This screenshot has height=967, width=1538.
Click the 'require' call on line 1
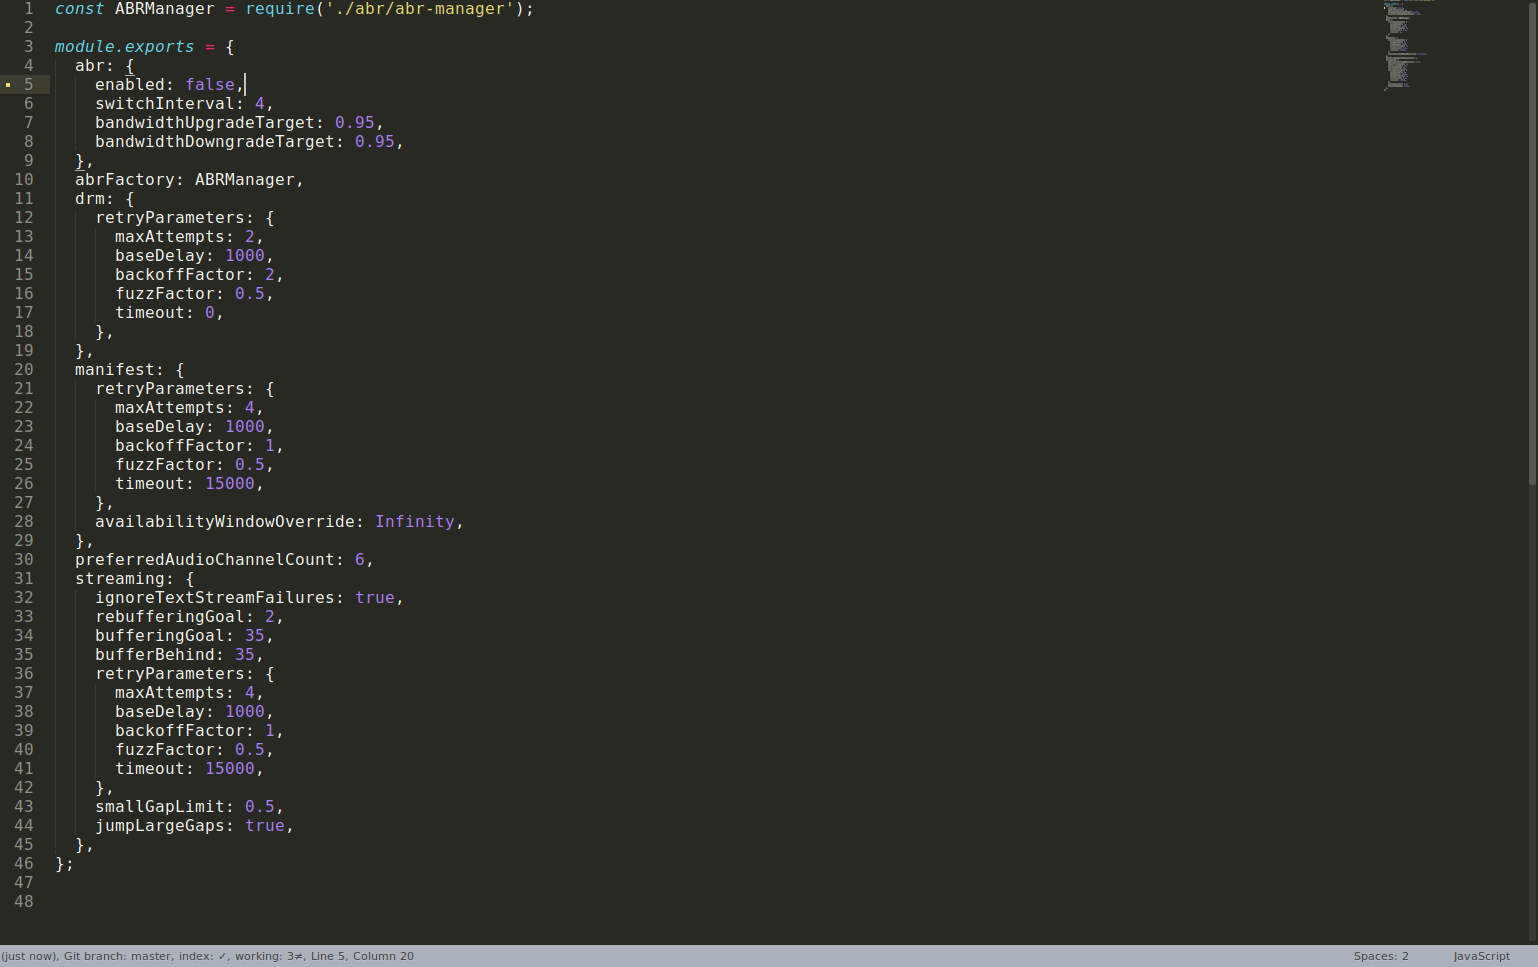(x=280, y=9)
